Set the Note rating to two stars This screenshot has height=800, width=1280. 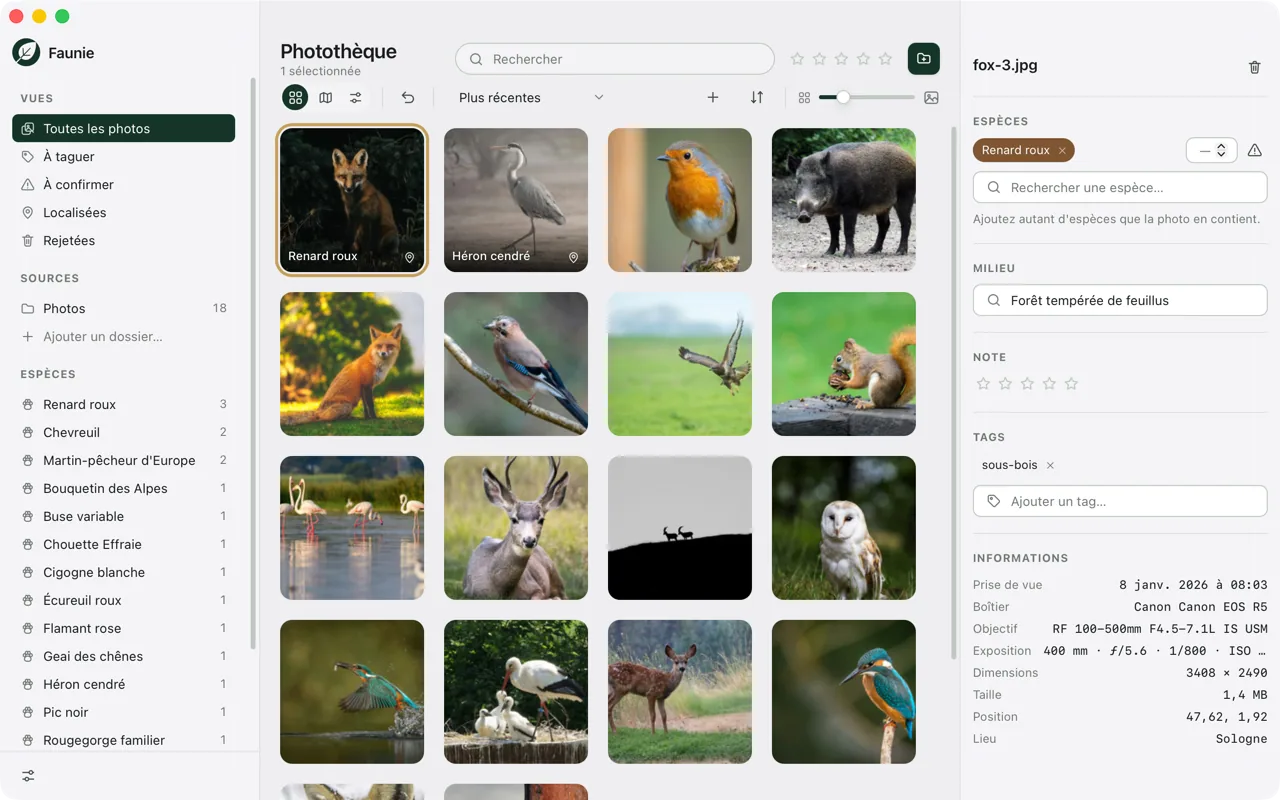point(1005,384)
